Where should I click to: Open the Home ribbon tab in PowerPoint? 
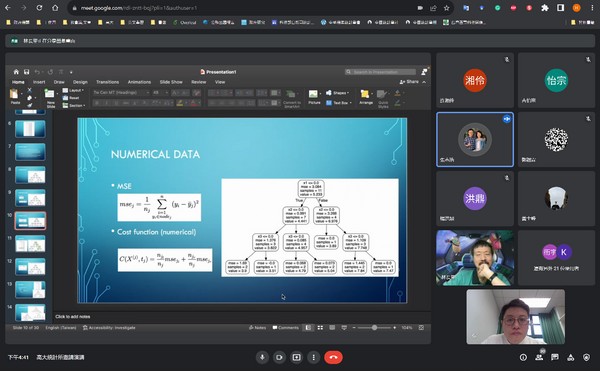click(18, 82)
